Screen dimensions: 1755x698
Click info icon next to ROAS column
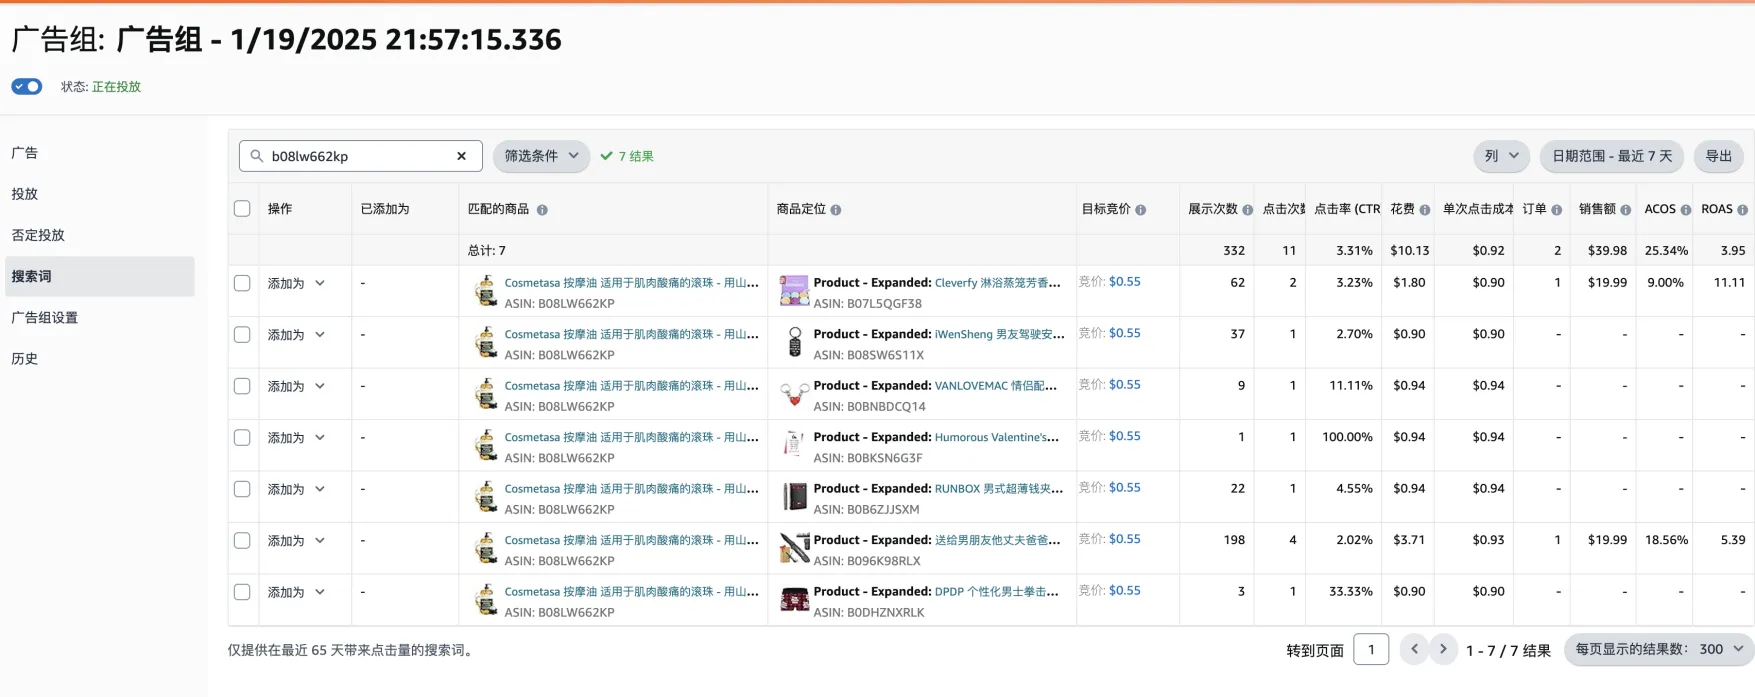1743,210
